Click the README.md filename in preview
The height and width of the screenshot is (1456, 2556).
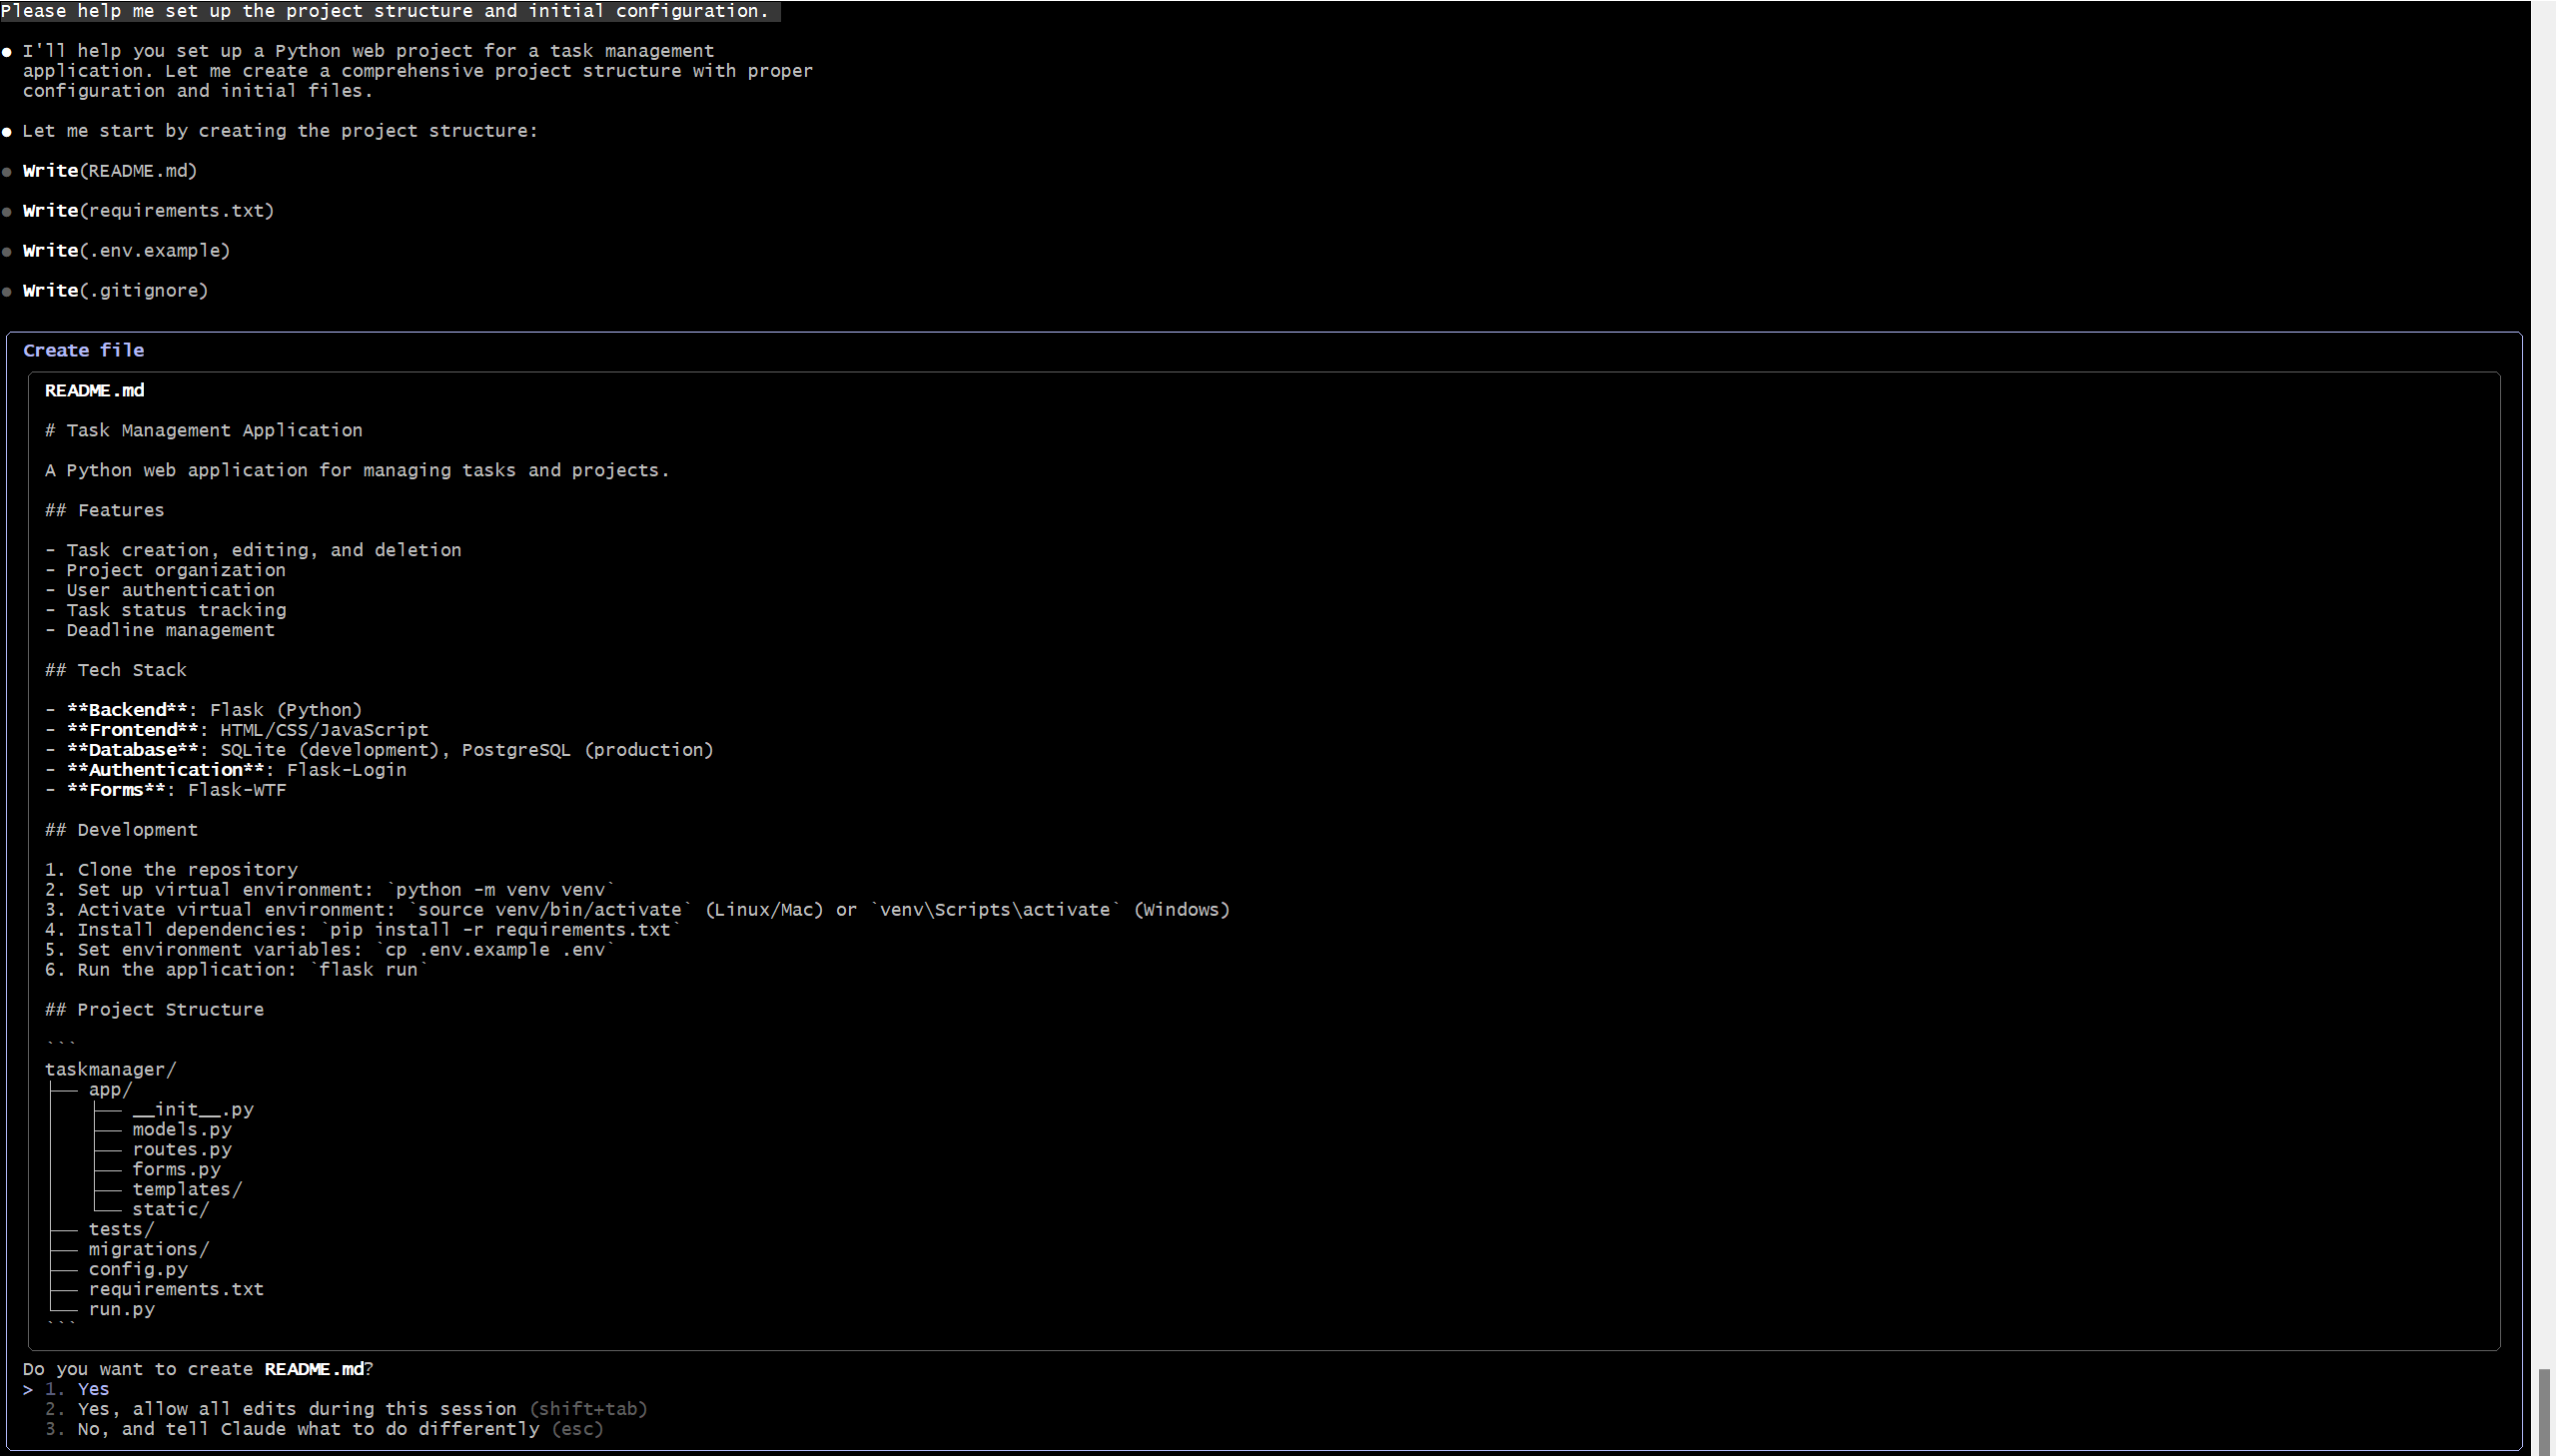pos(94,391)
